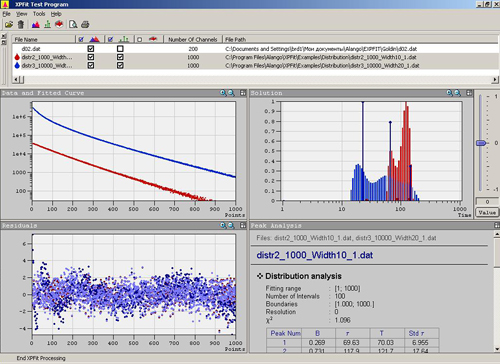Click the vertical slider thumb beside Solution plot
500x364 pixels.
481,143
